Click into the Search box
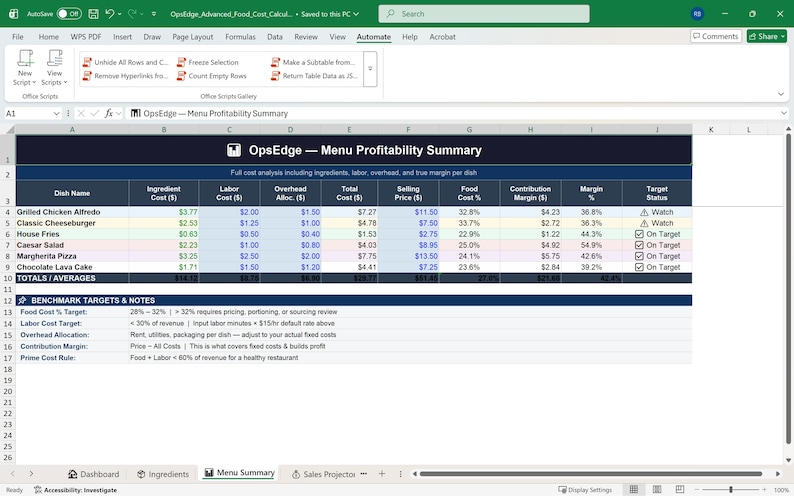Viewport: 794px width, 496px height. (x=484, y=14)
